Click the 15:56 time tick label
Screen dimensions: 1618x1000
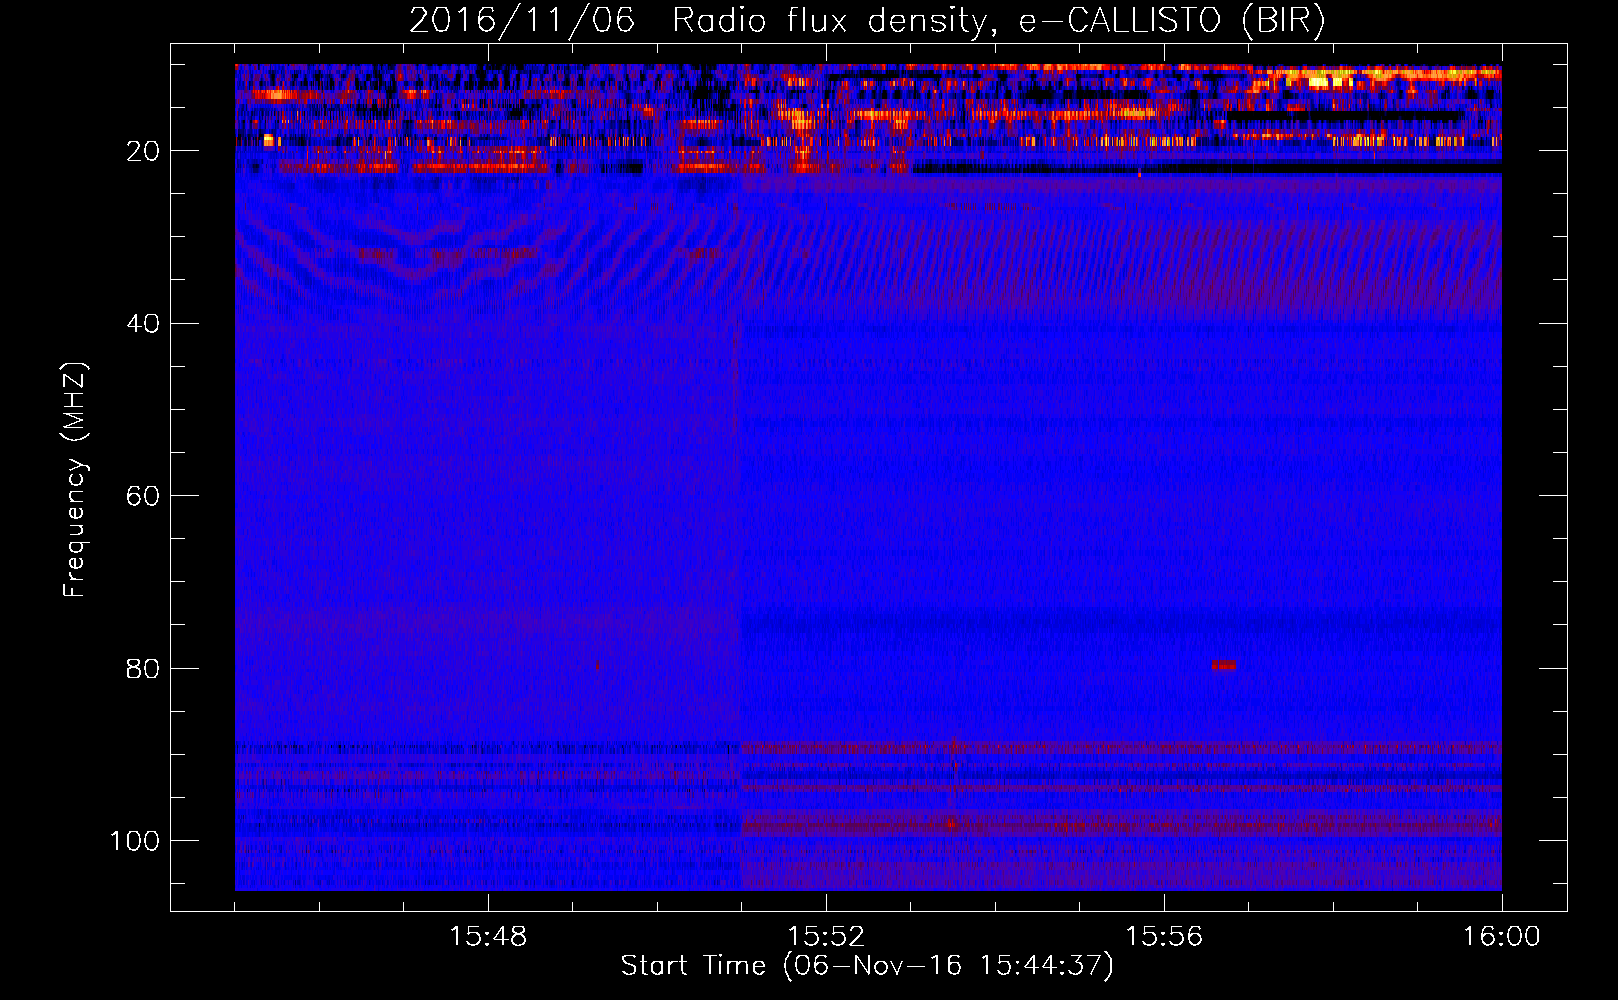pos(1164,937)
